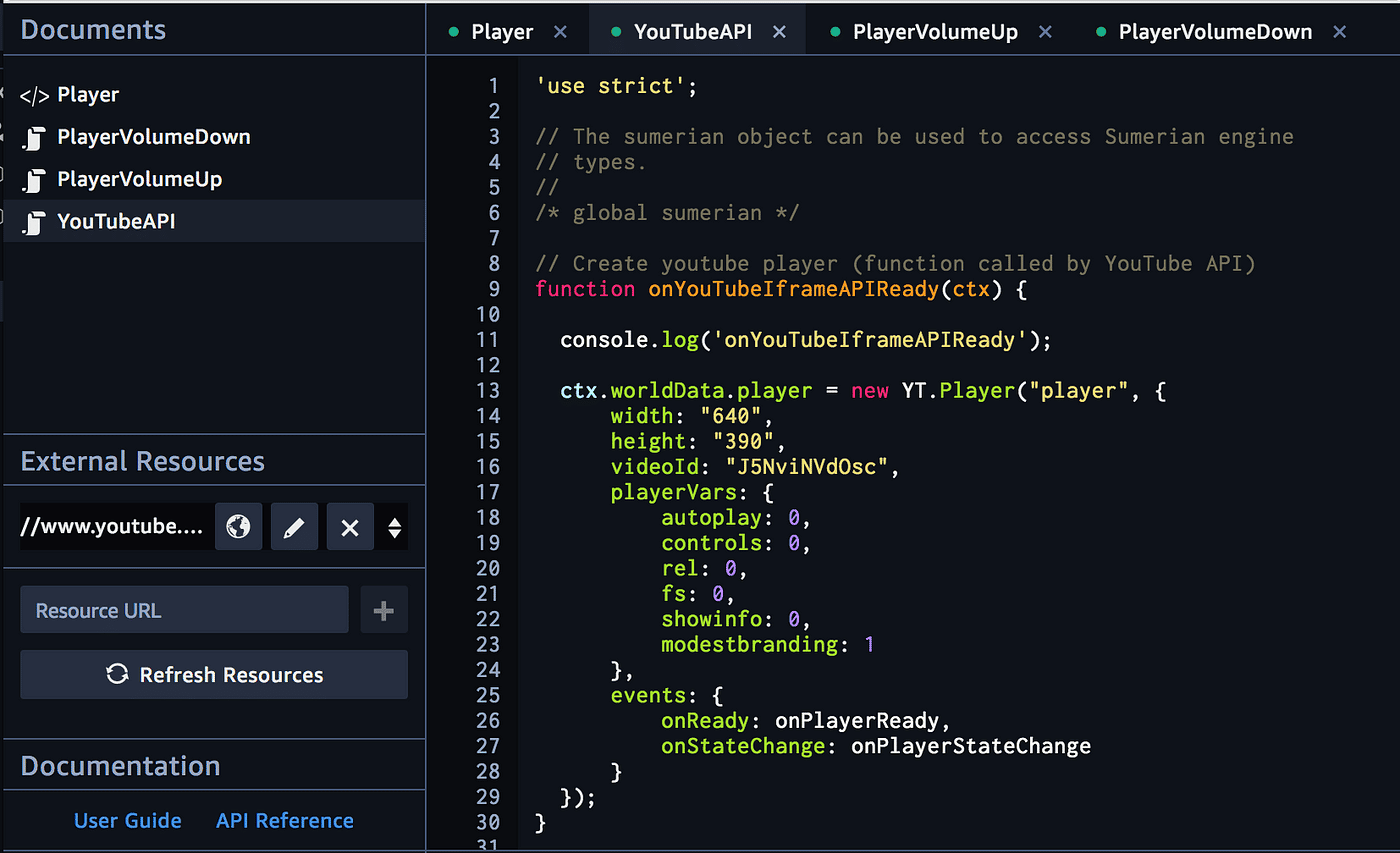Click the Refresh Resources button

[214, 675]
